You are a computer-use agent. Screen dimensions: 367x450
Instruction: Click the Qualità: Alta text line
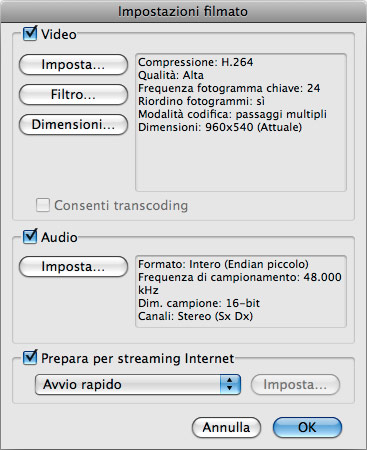click(171, 75)
